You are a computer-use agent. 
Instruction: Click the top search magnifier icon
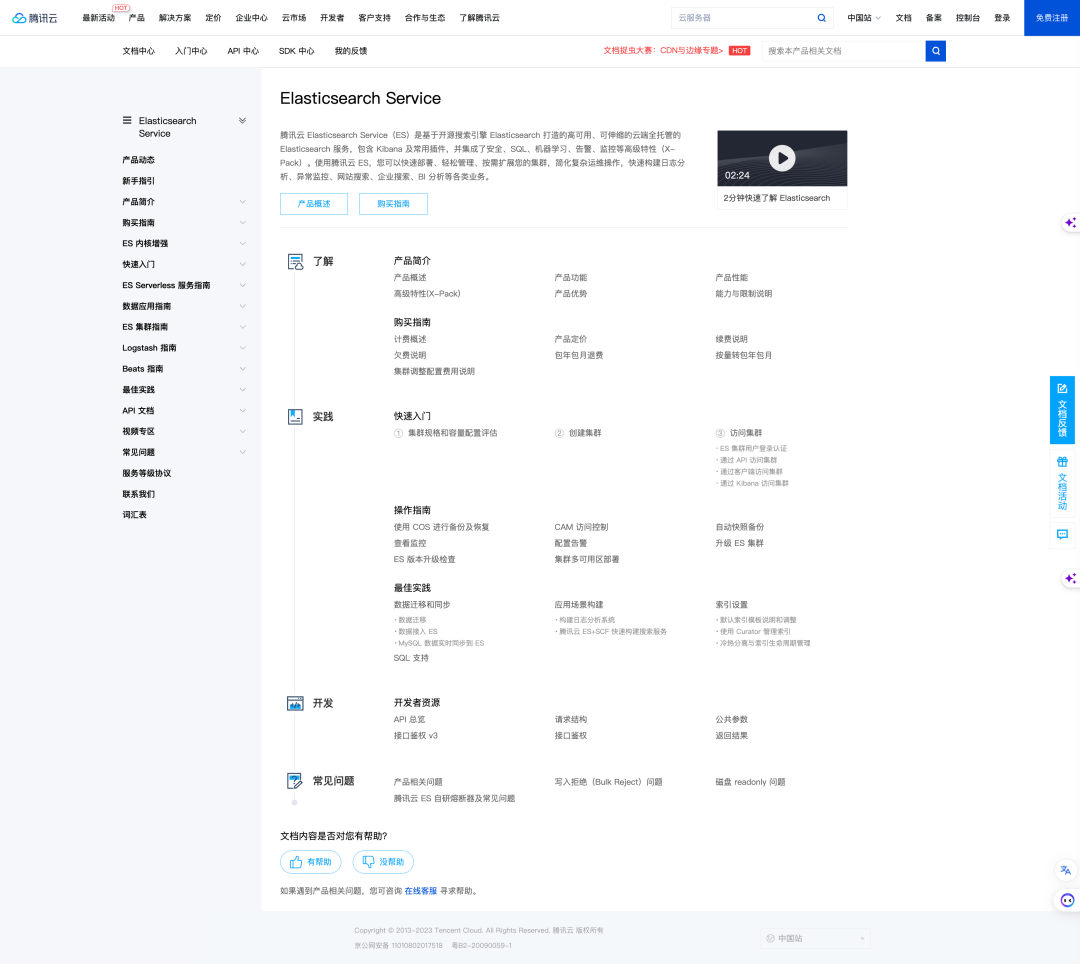click(x=821, y=18)
